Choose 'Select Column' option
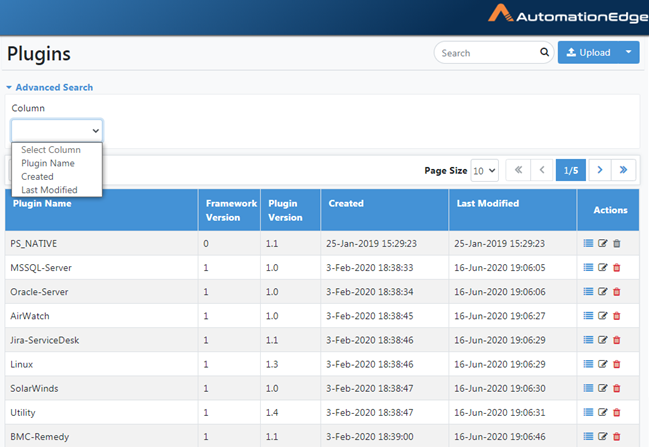Screen dimensions: 649x447 tap(51, 149)
